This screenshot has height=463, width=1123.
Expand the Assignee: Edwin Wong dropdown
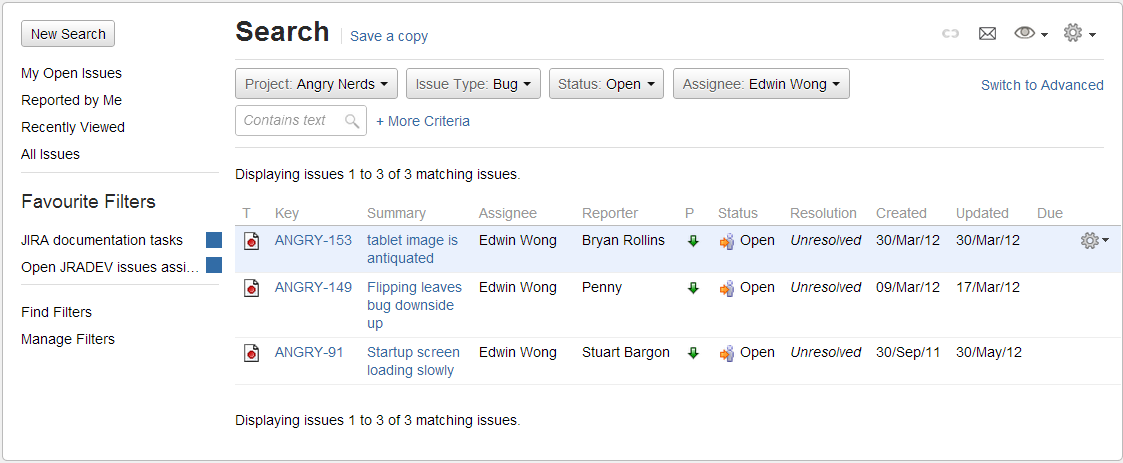(x=760, y=85)
